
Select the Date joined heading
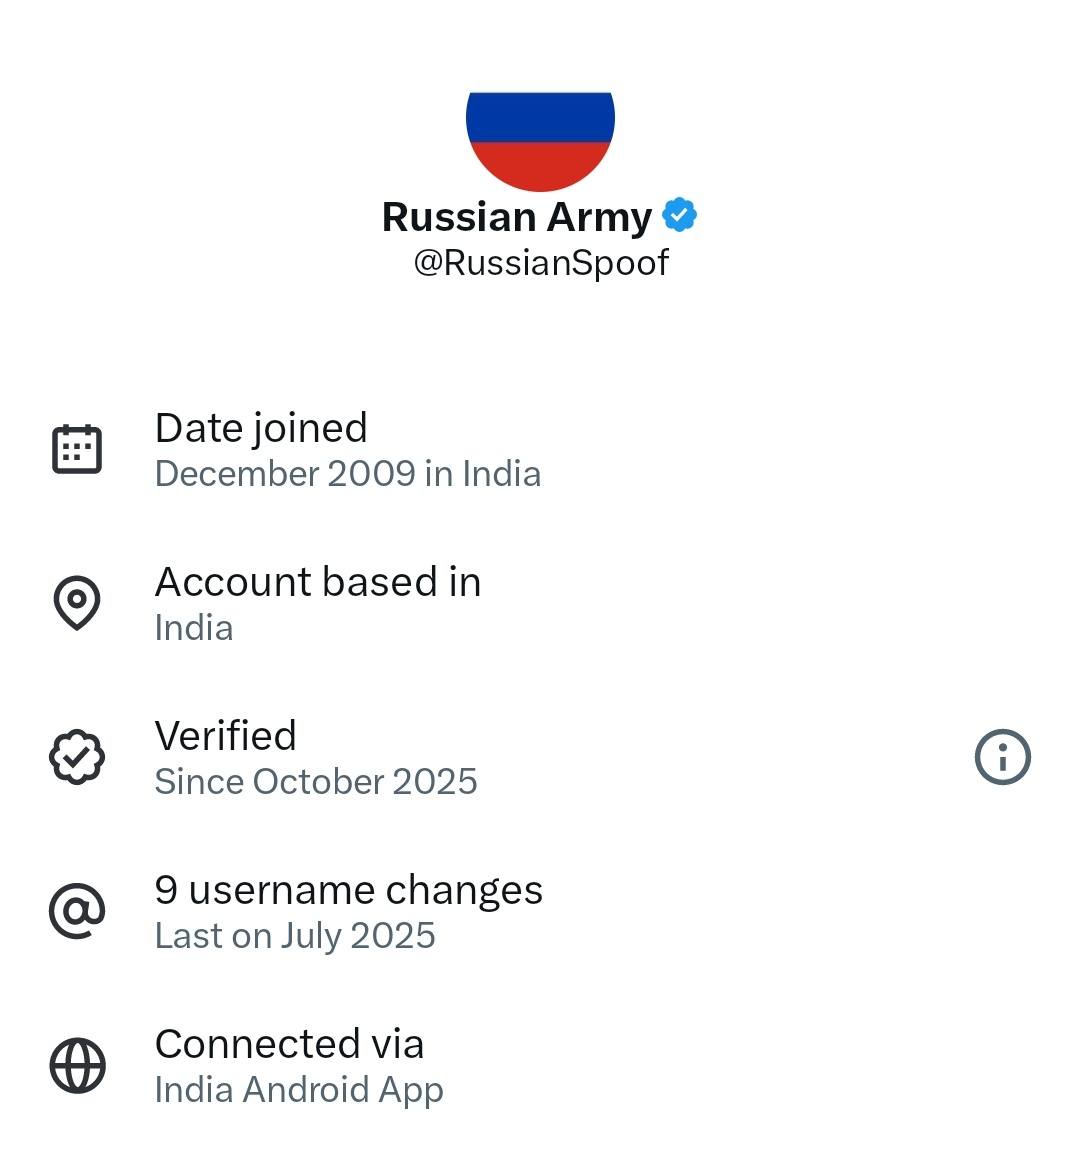(261, 428)
